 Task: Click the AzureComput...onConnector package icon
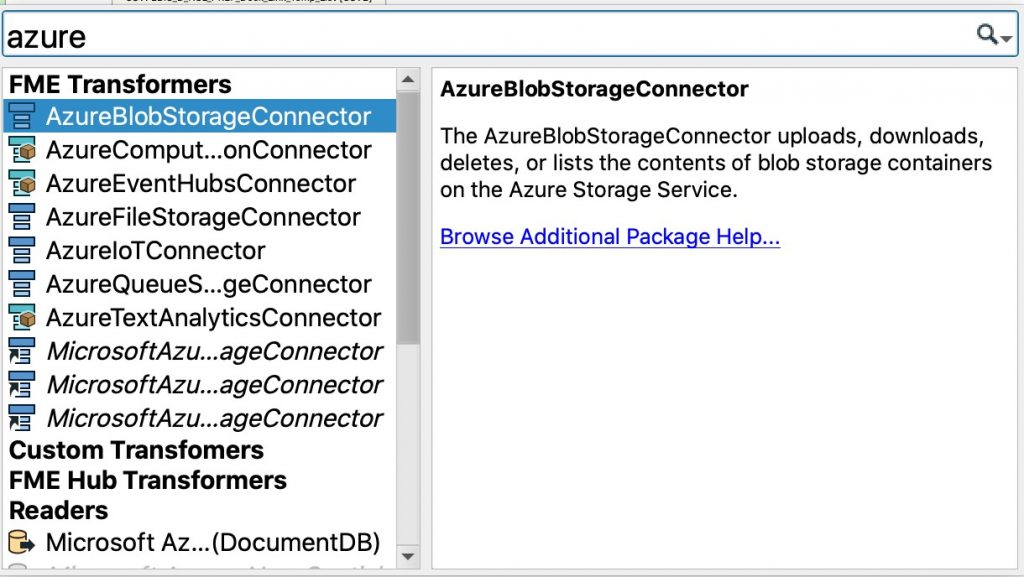[x=22, y=150]
